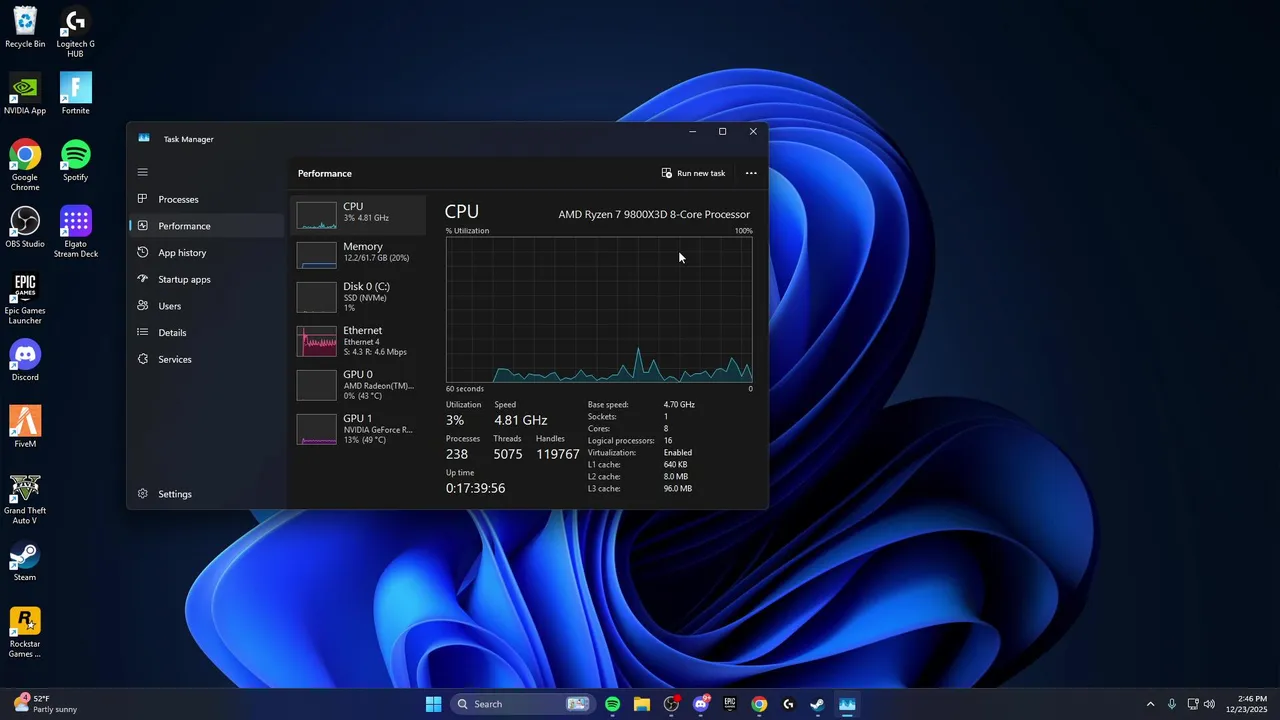Select the Ethernet performance item
The width and height of the screenshot is (1280, 720).
tap(358, 341)
